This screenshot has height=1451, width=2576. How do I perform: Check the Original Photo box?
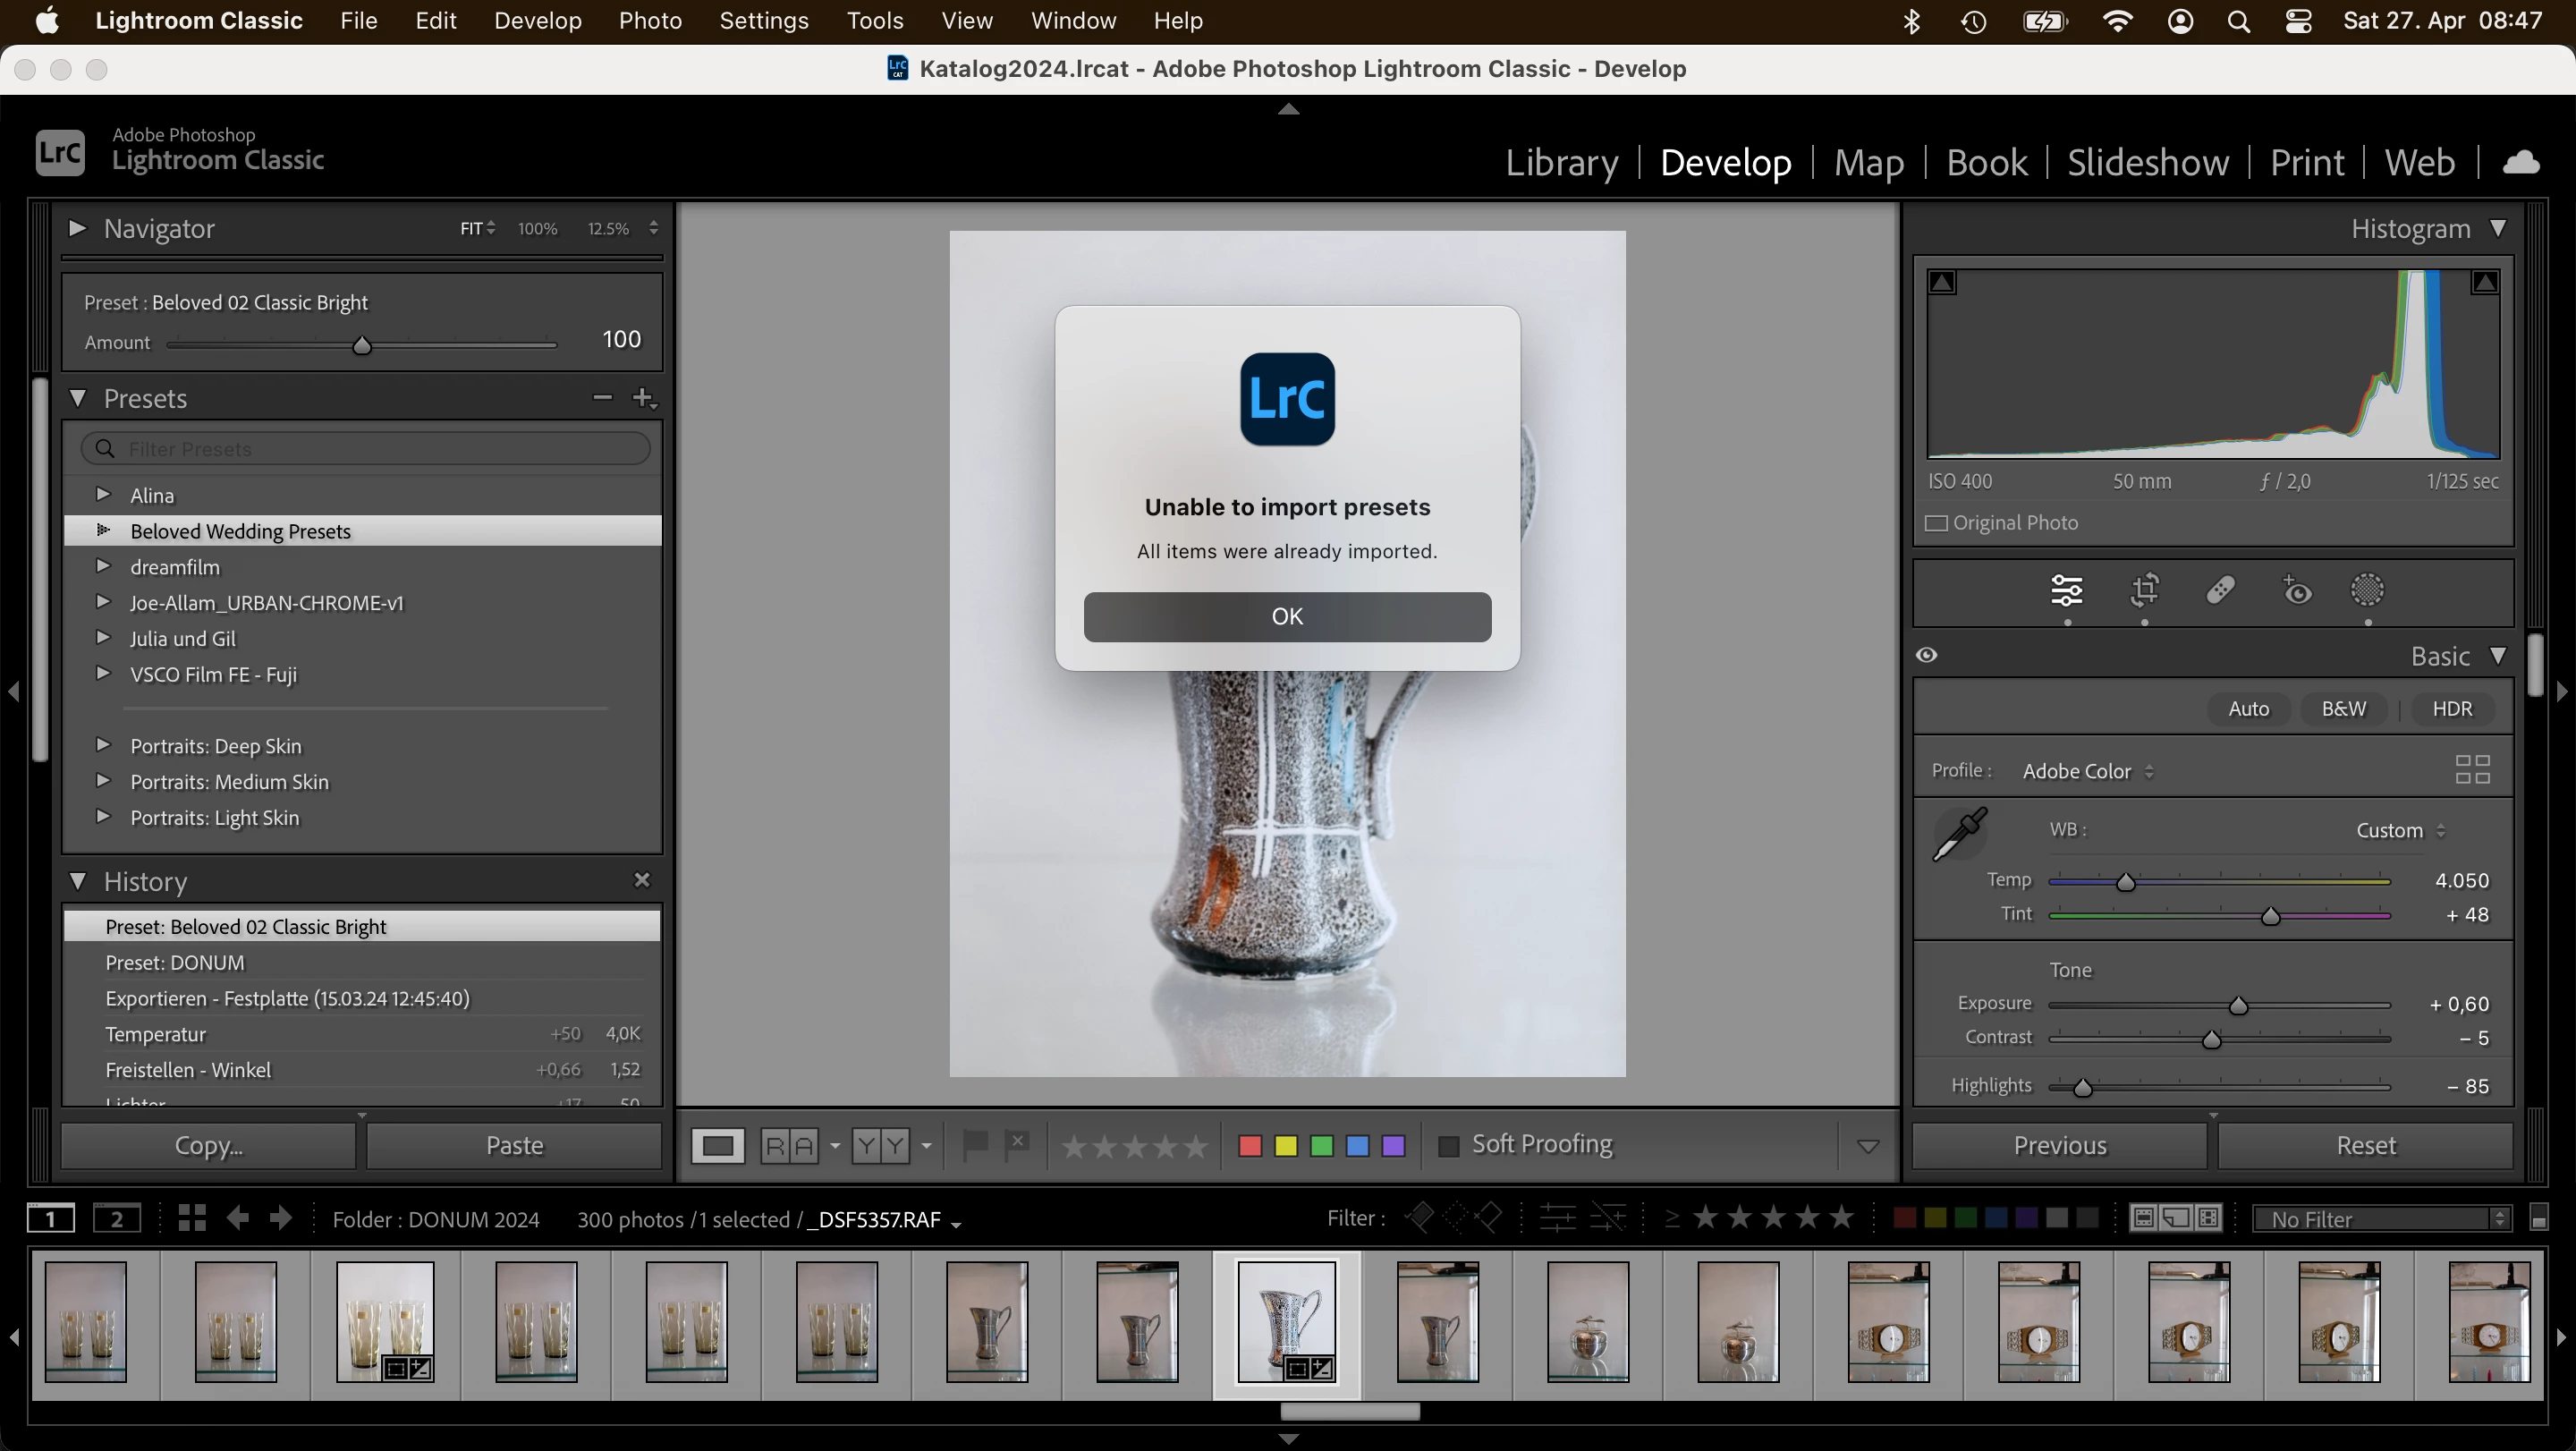click(1937, 523)
